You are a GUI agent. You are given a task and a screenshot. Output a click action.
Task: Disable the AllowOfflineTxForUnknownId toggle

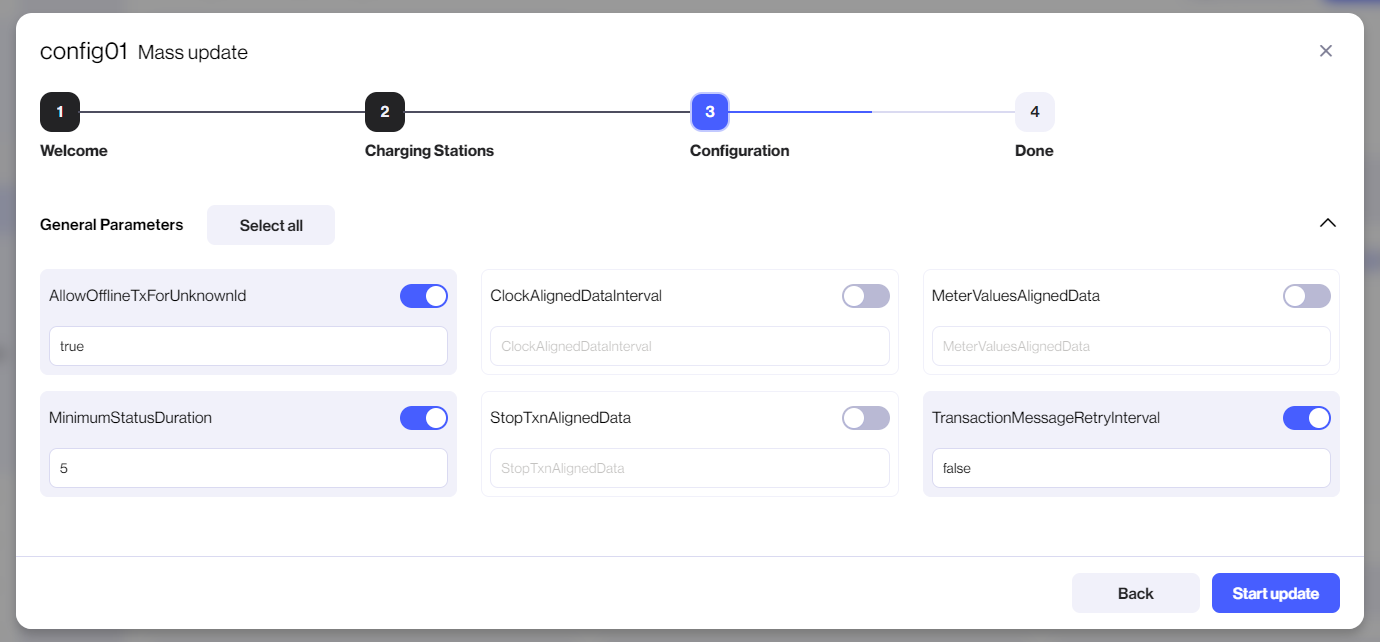point(424,295)
